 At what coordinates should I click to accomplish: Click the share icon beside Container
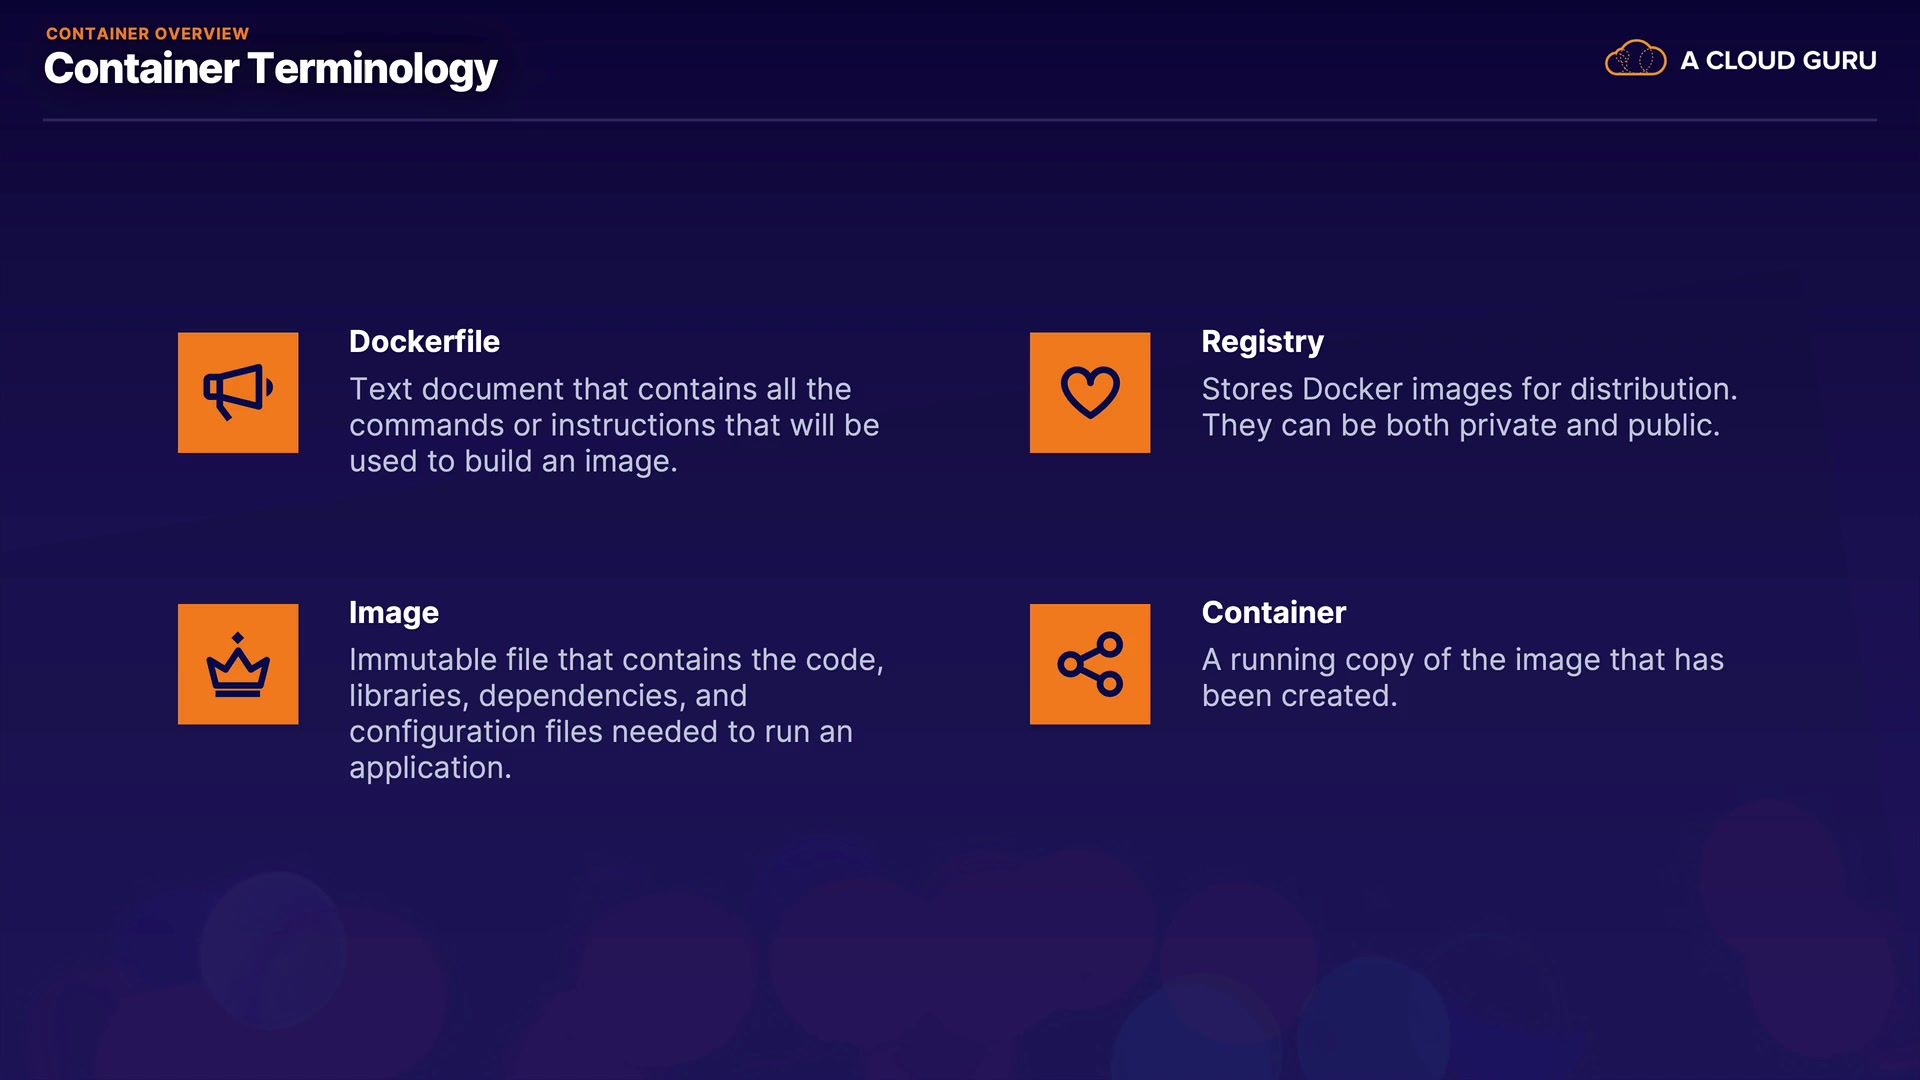coord(1090,664)
